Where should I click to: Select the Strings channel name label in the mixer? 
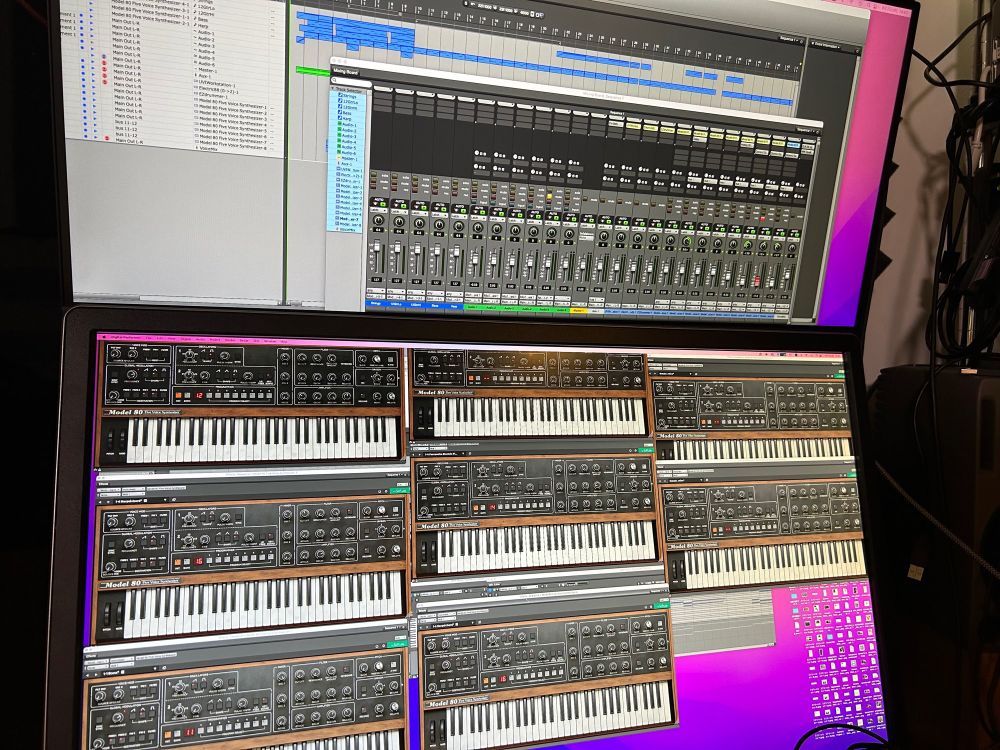pos(376,304)
